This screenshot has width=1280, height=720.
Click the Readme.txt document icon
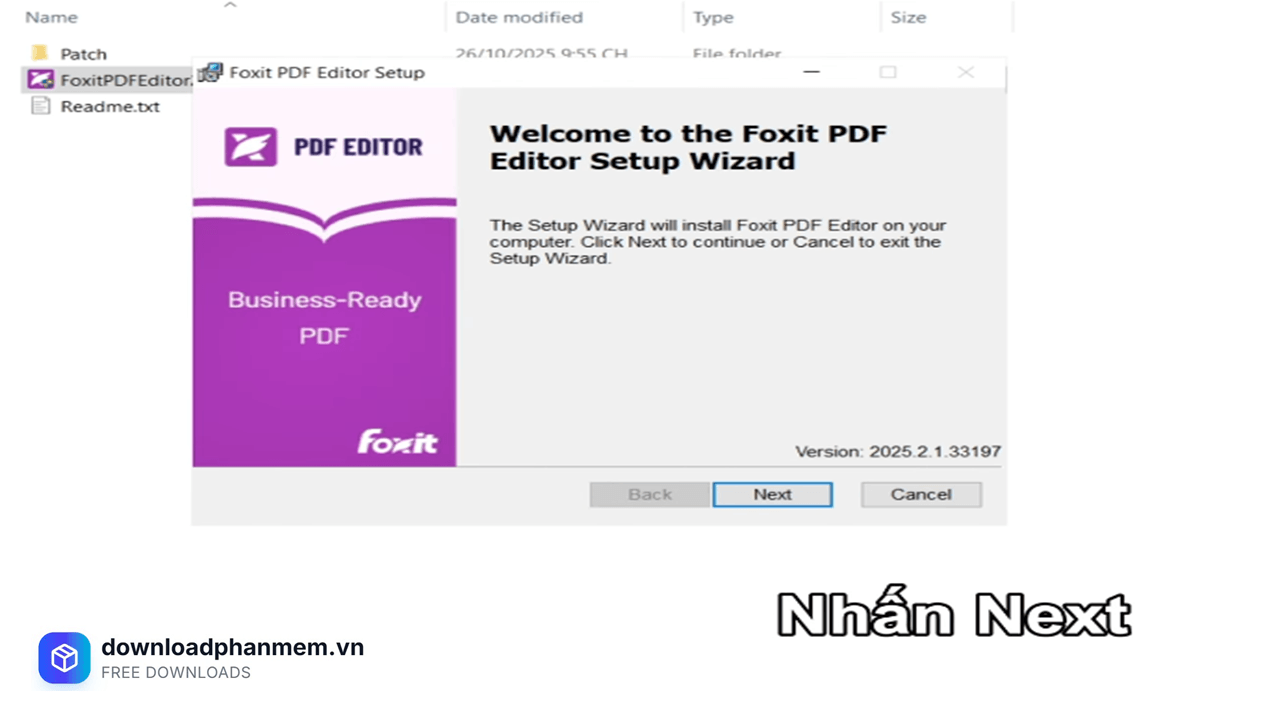40,106
